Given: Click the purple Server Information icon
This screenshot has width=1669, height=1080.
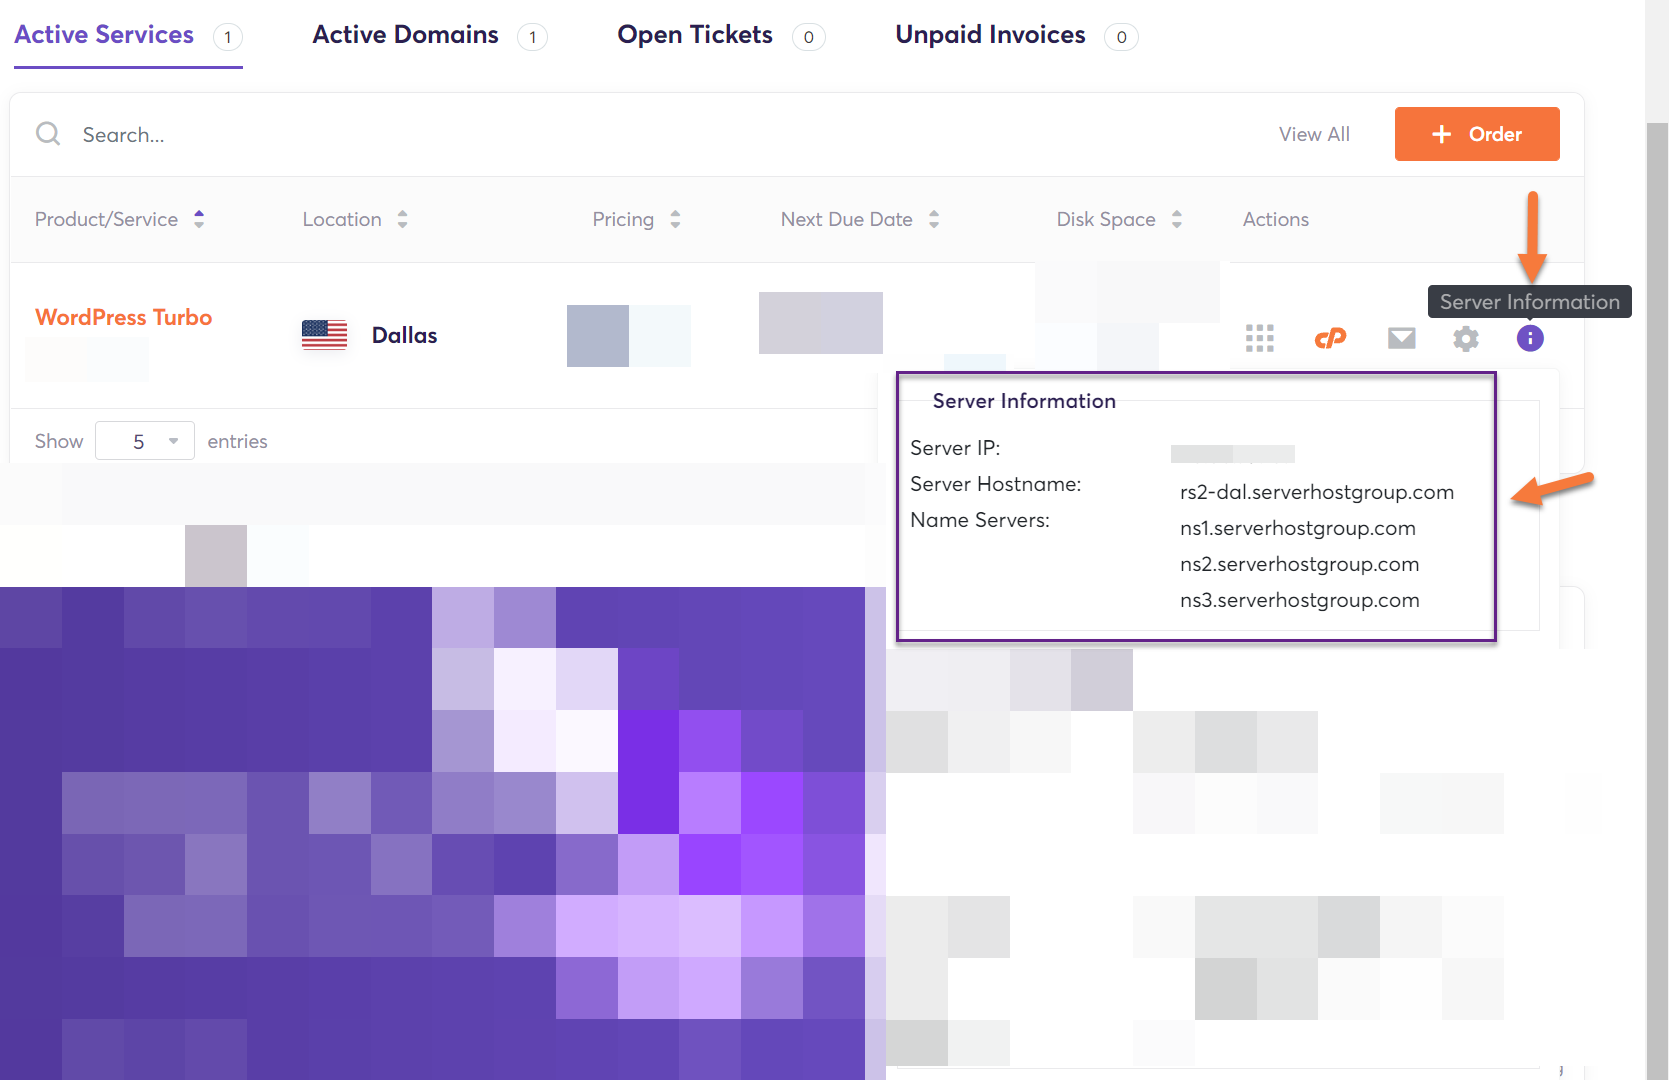Looking at the screenshot, I should pos(1529,338).
